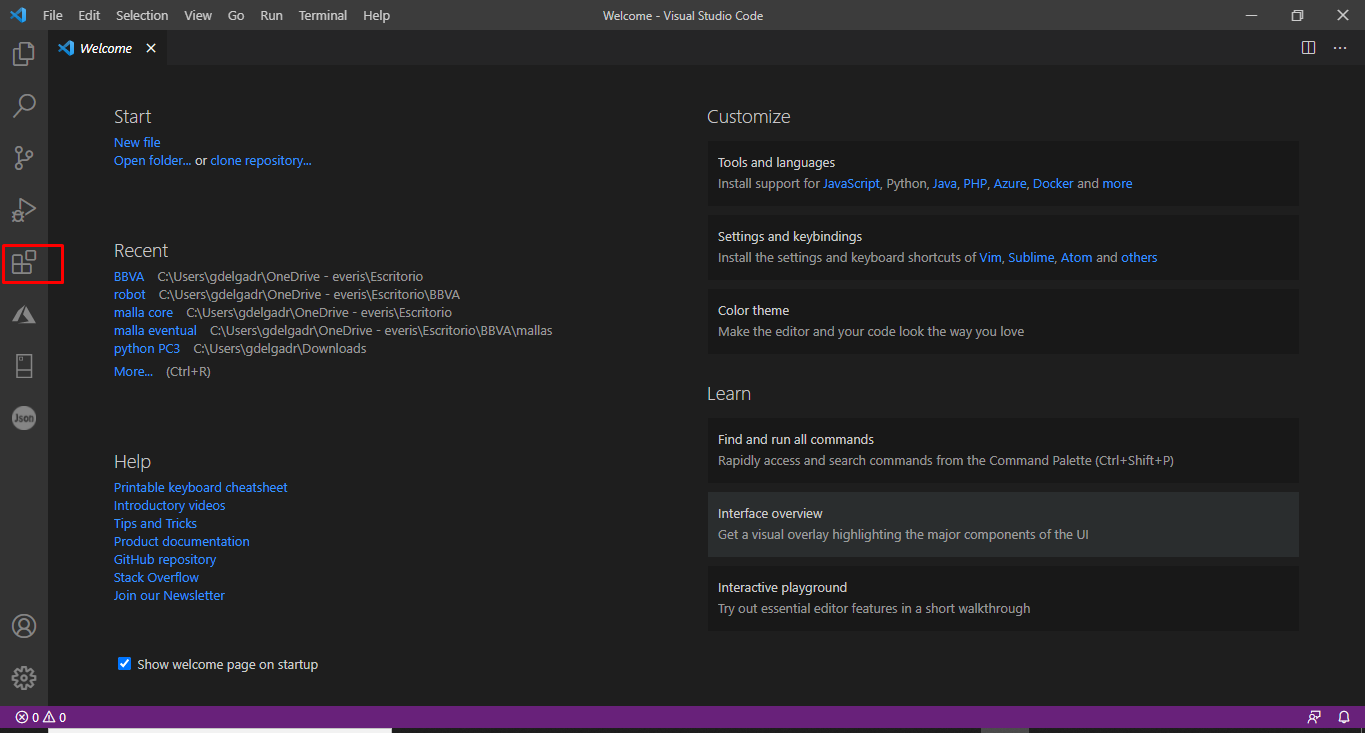The height and width of the screenshot is (733, 1365).
Task: Click errors and warnings count in status bar
Action: (x=41, y=717)
